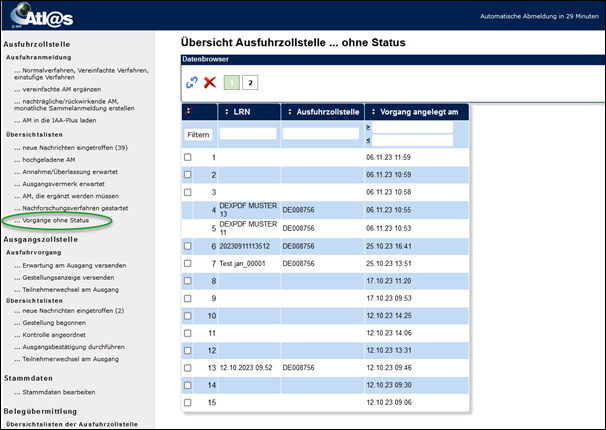Image resolution: width=606 pixels, height=430 pixels.
Task: Sort by Ausfuhrzollstelle column arrows
Action: click(x=290, y=111)
